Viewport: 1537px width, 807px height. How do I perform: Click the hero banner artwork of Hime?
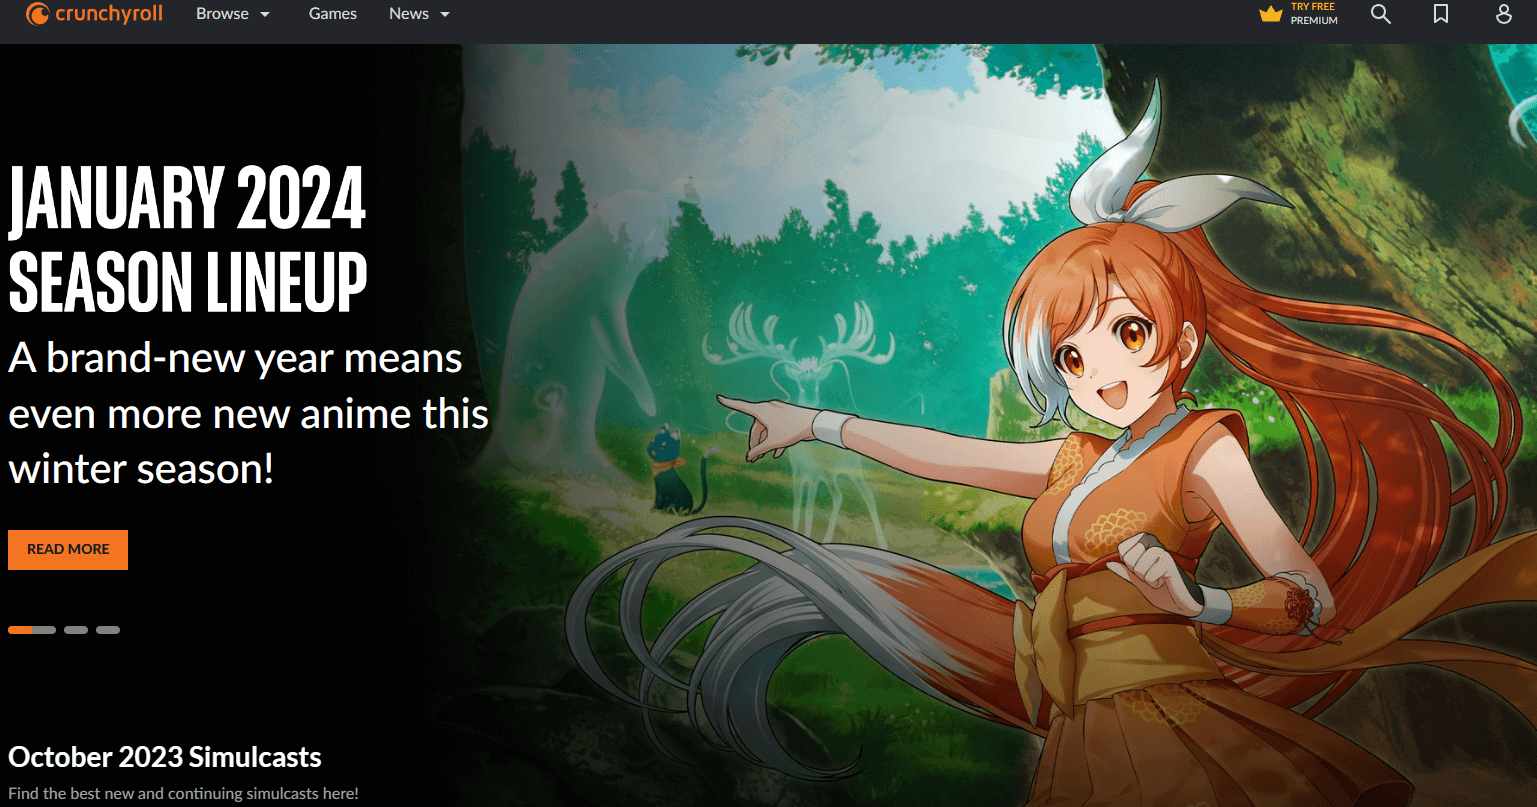click(1000, 425)
